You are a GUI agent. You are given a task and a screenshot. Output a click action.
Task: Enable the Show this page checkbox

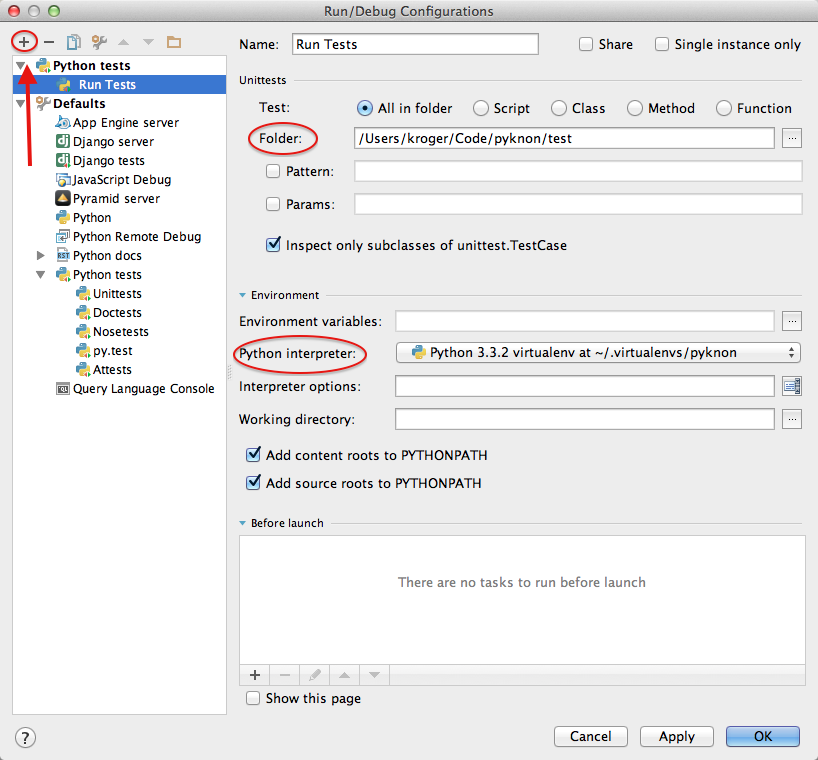pyautogui.click(x=253, y=698)
